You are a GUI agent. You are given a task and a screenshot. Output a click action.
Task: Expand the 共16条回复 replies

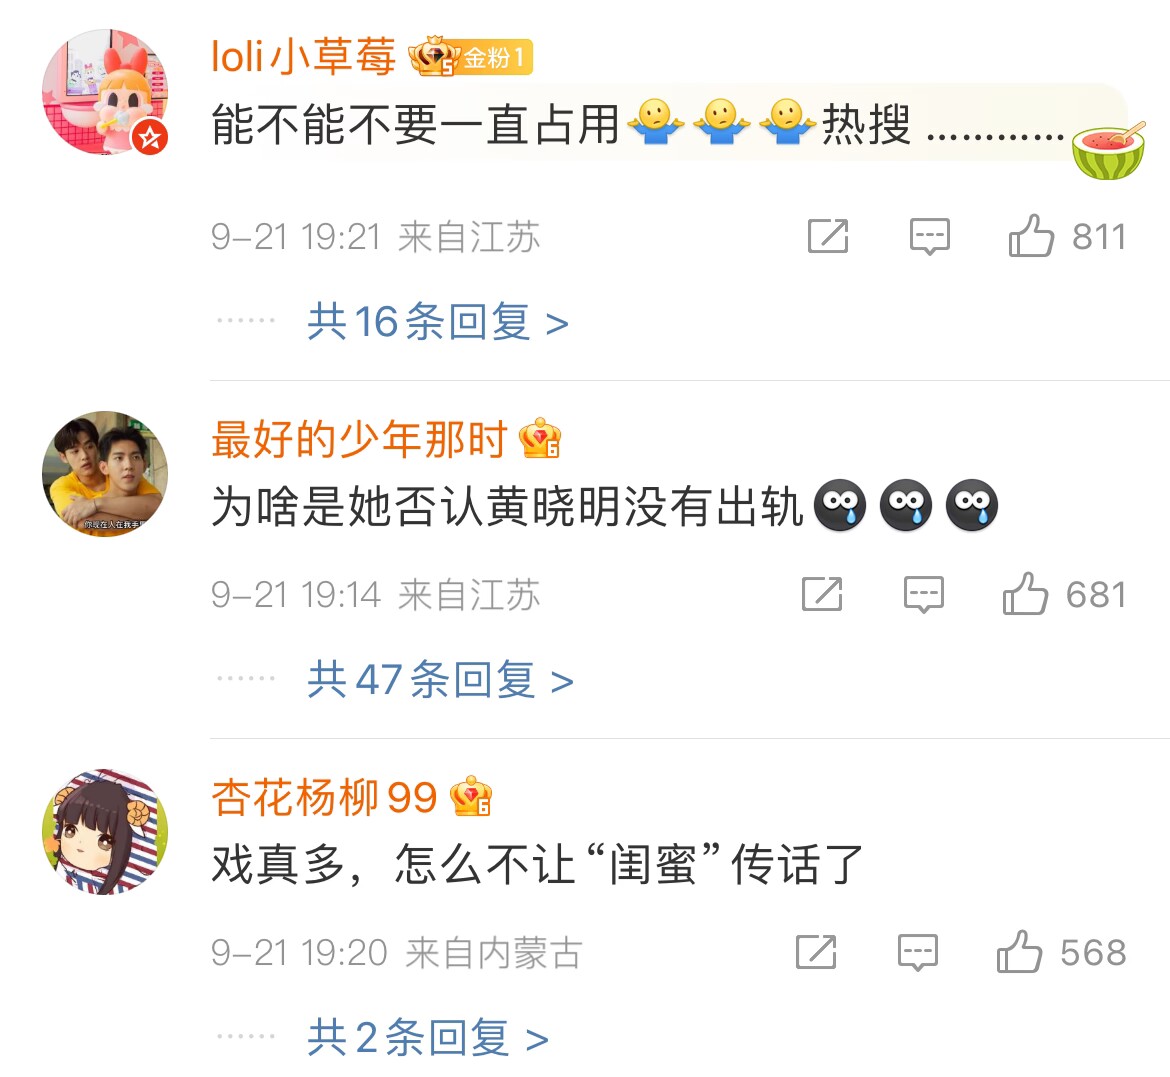438,322
